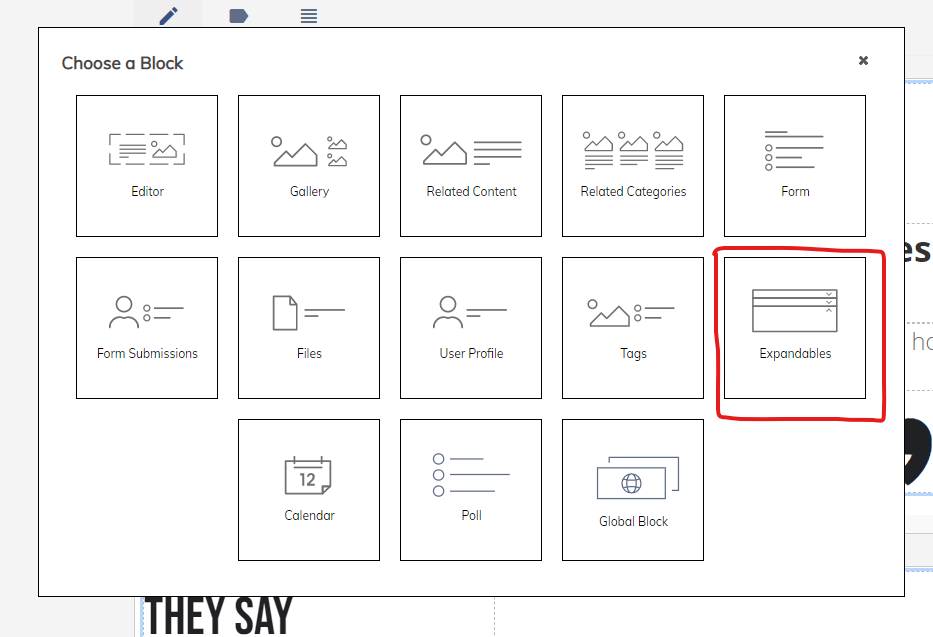Click the "Expandables" text label
The image size is (933, 637).
[795, 353]
